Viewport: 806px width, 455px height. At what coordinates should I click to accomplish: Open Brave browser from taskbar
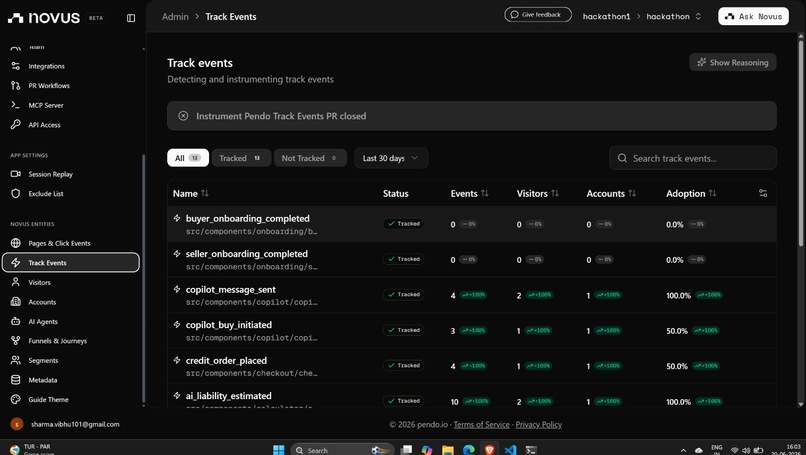(x=489, y=450)
